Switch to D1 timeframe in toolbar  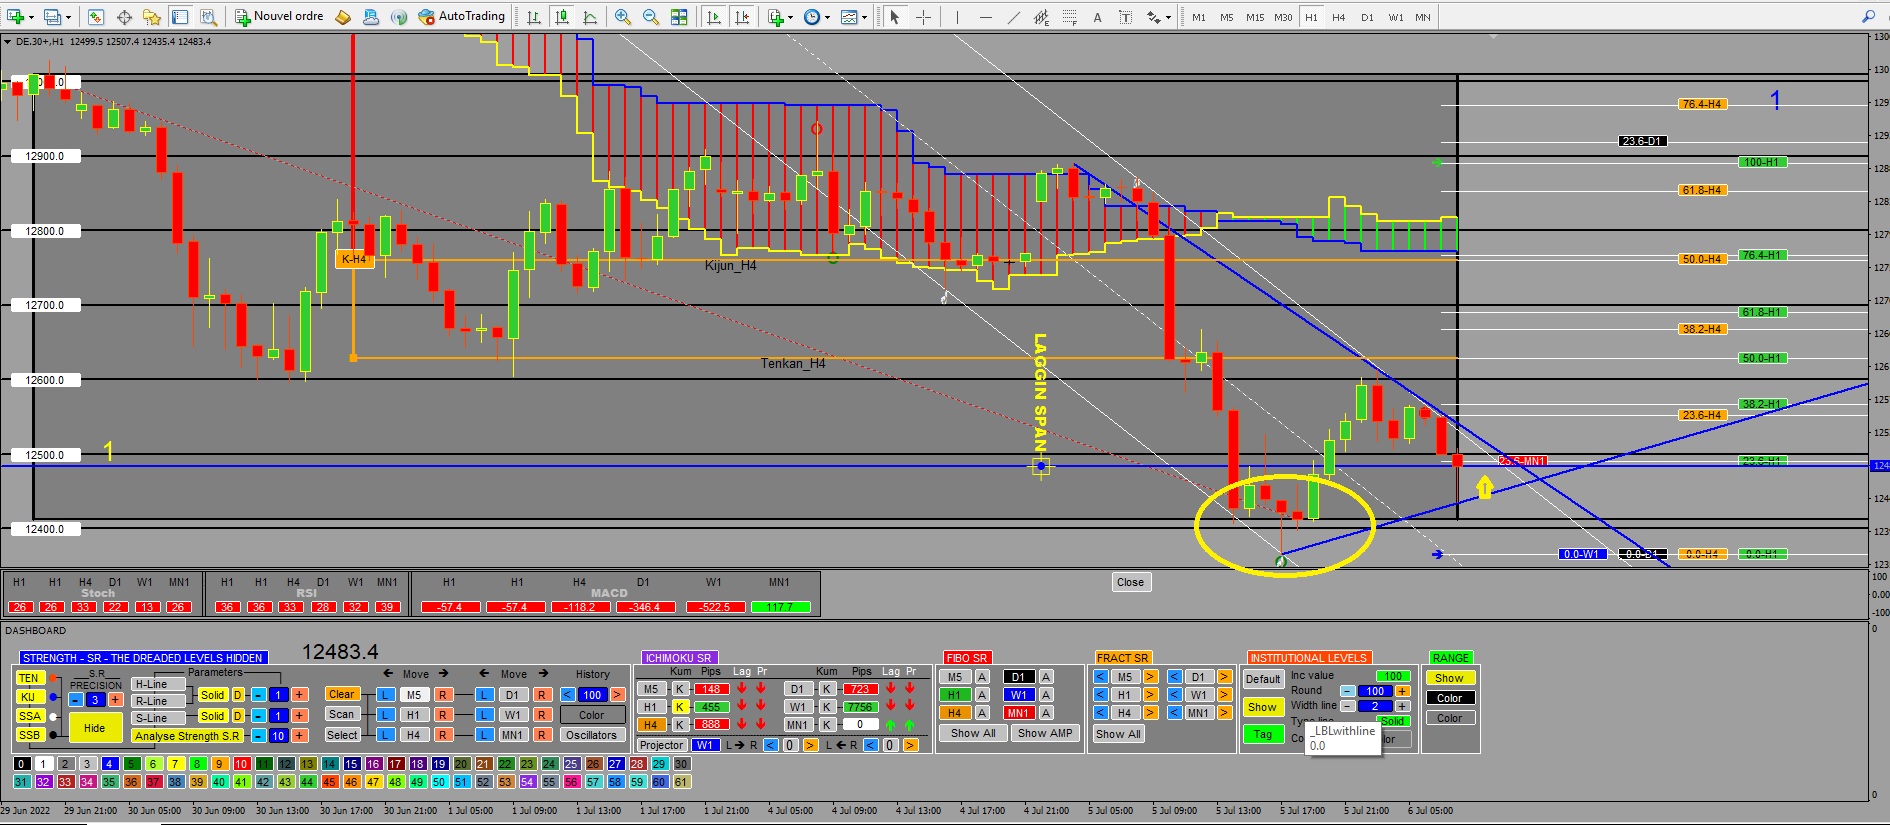(1367, 17)
